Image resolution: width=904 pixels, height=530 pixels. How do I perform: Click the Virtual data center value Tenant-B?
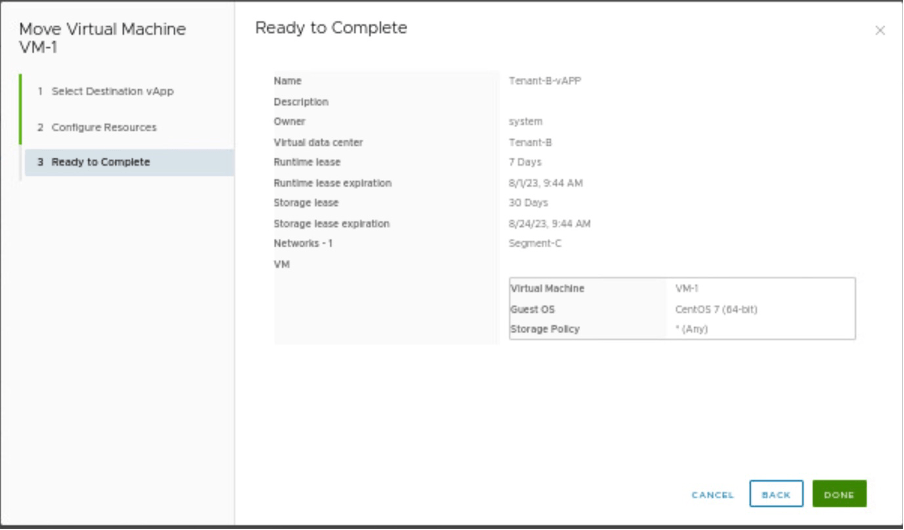point(530,142)
